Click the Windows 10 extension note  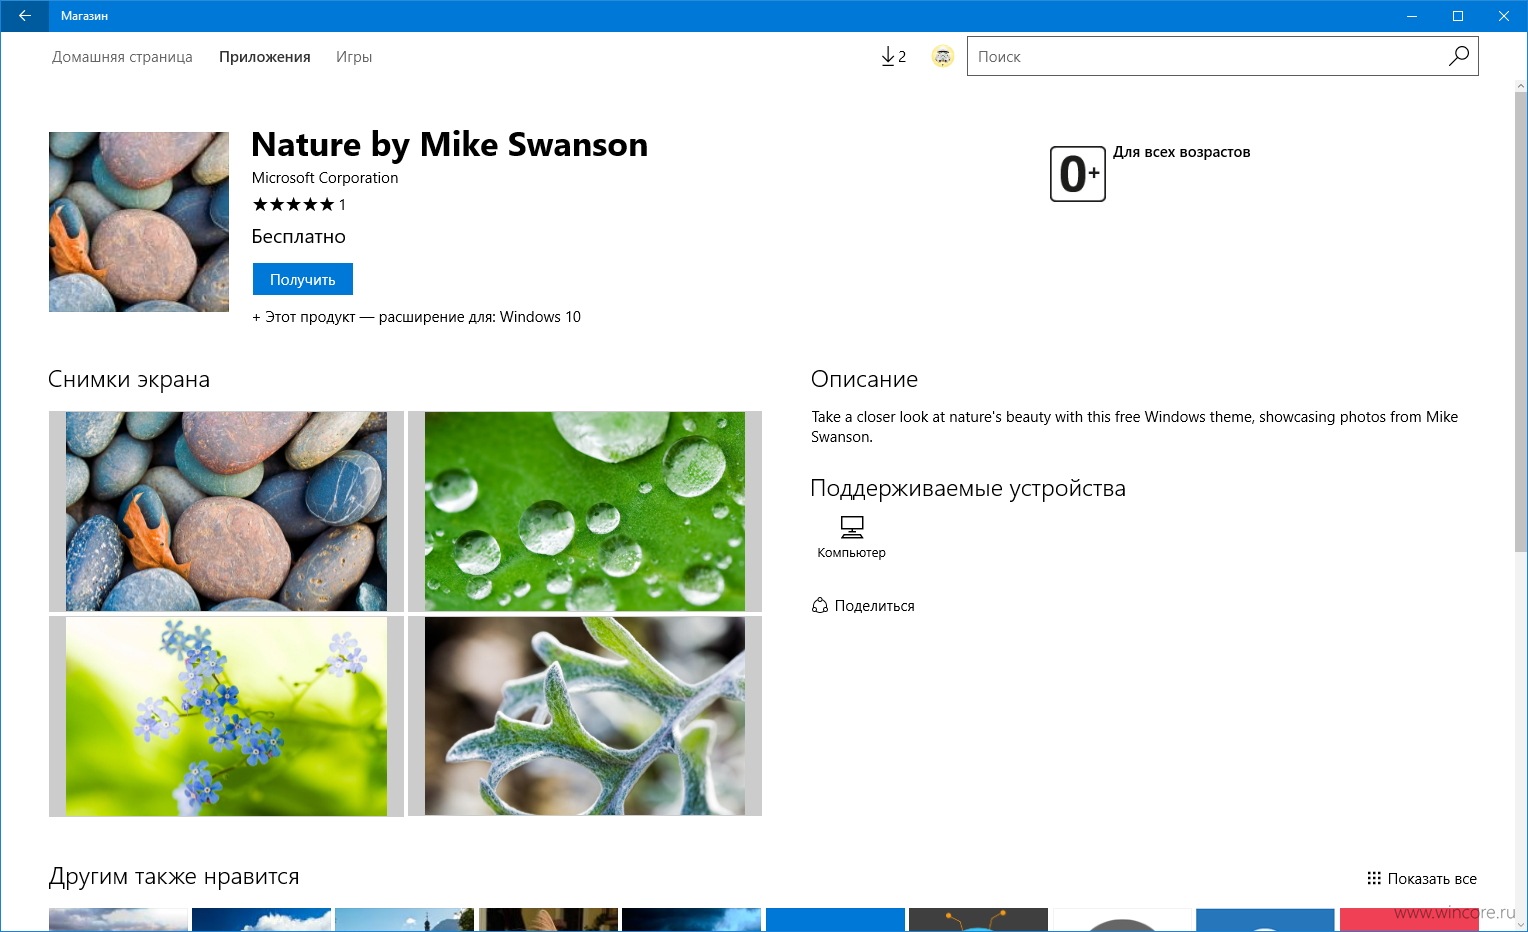[x=416, y=317]
